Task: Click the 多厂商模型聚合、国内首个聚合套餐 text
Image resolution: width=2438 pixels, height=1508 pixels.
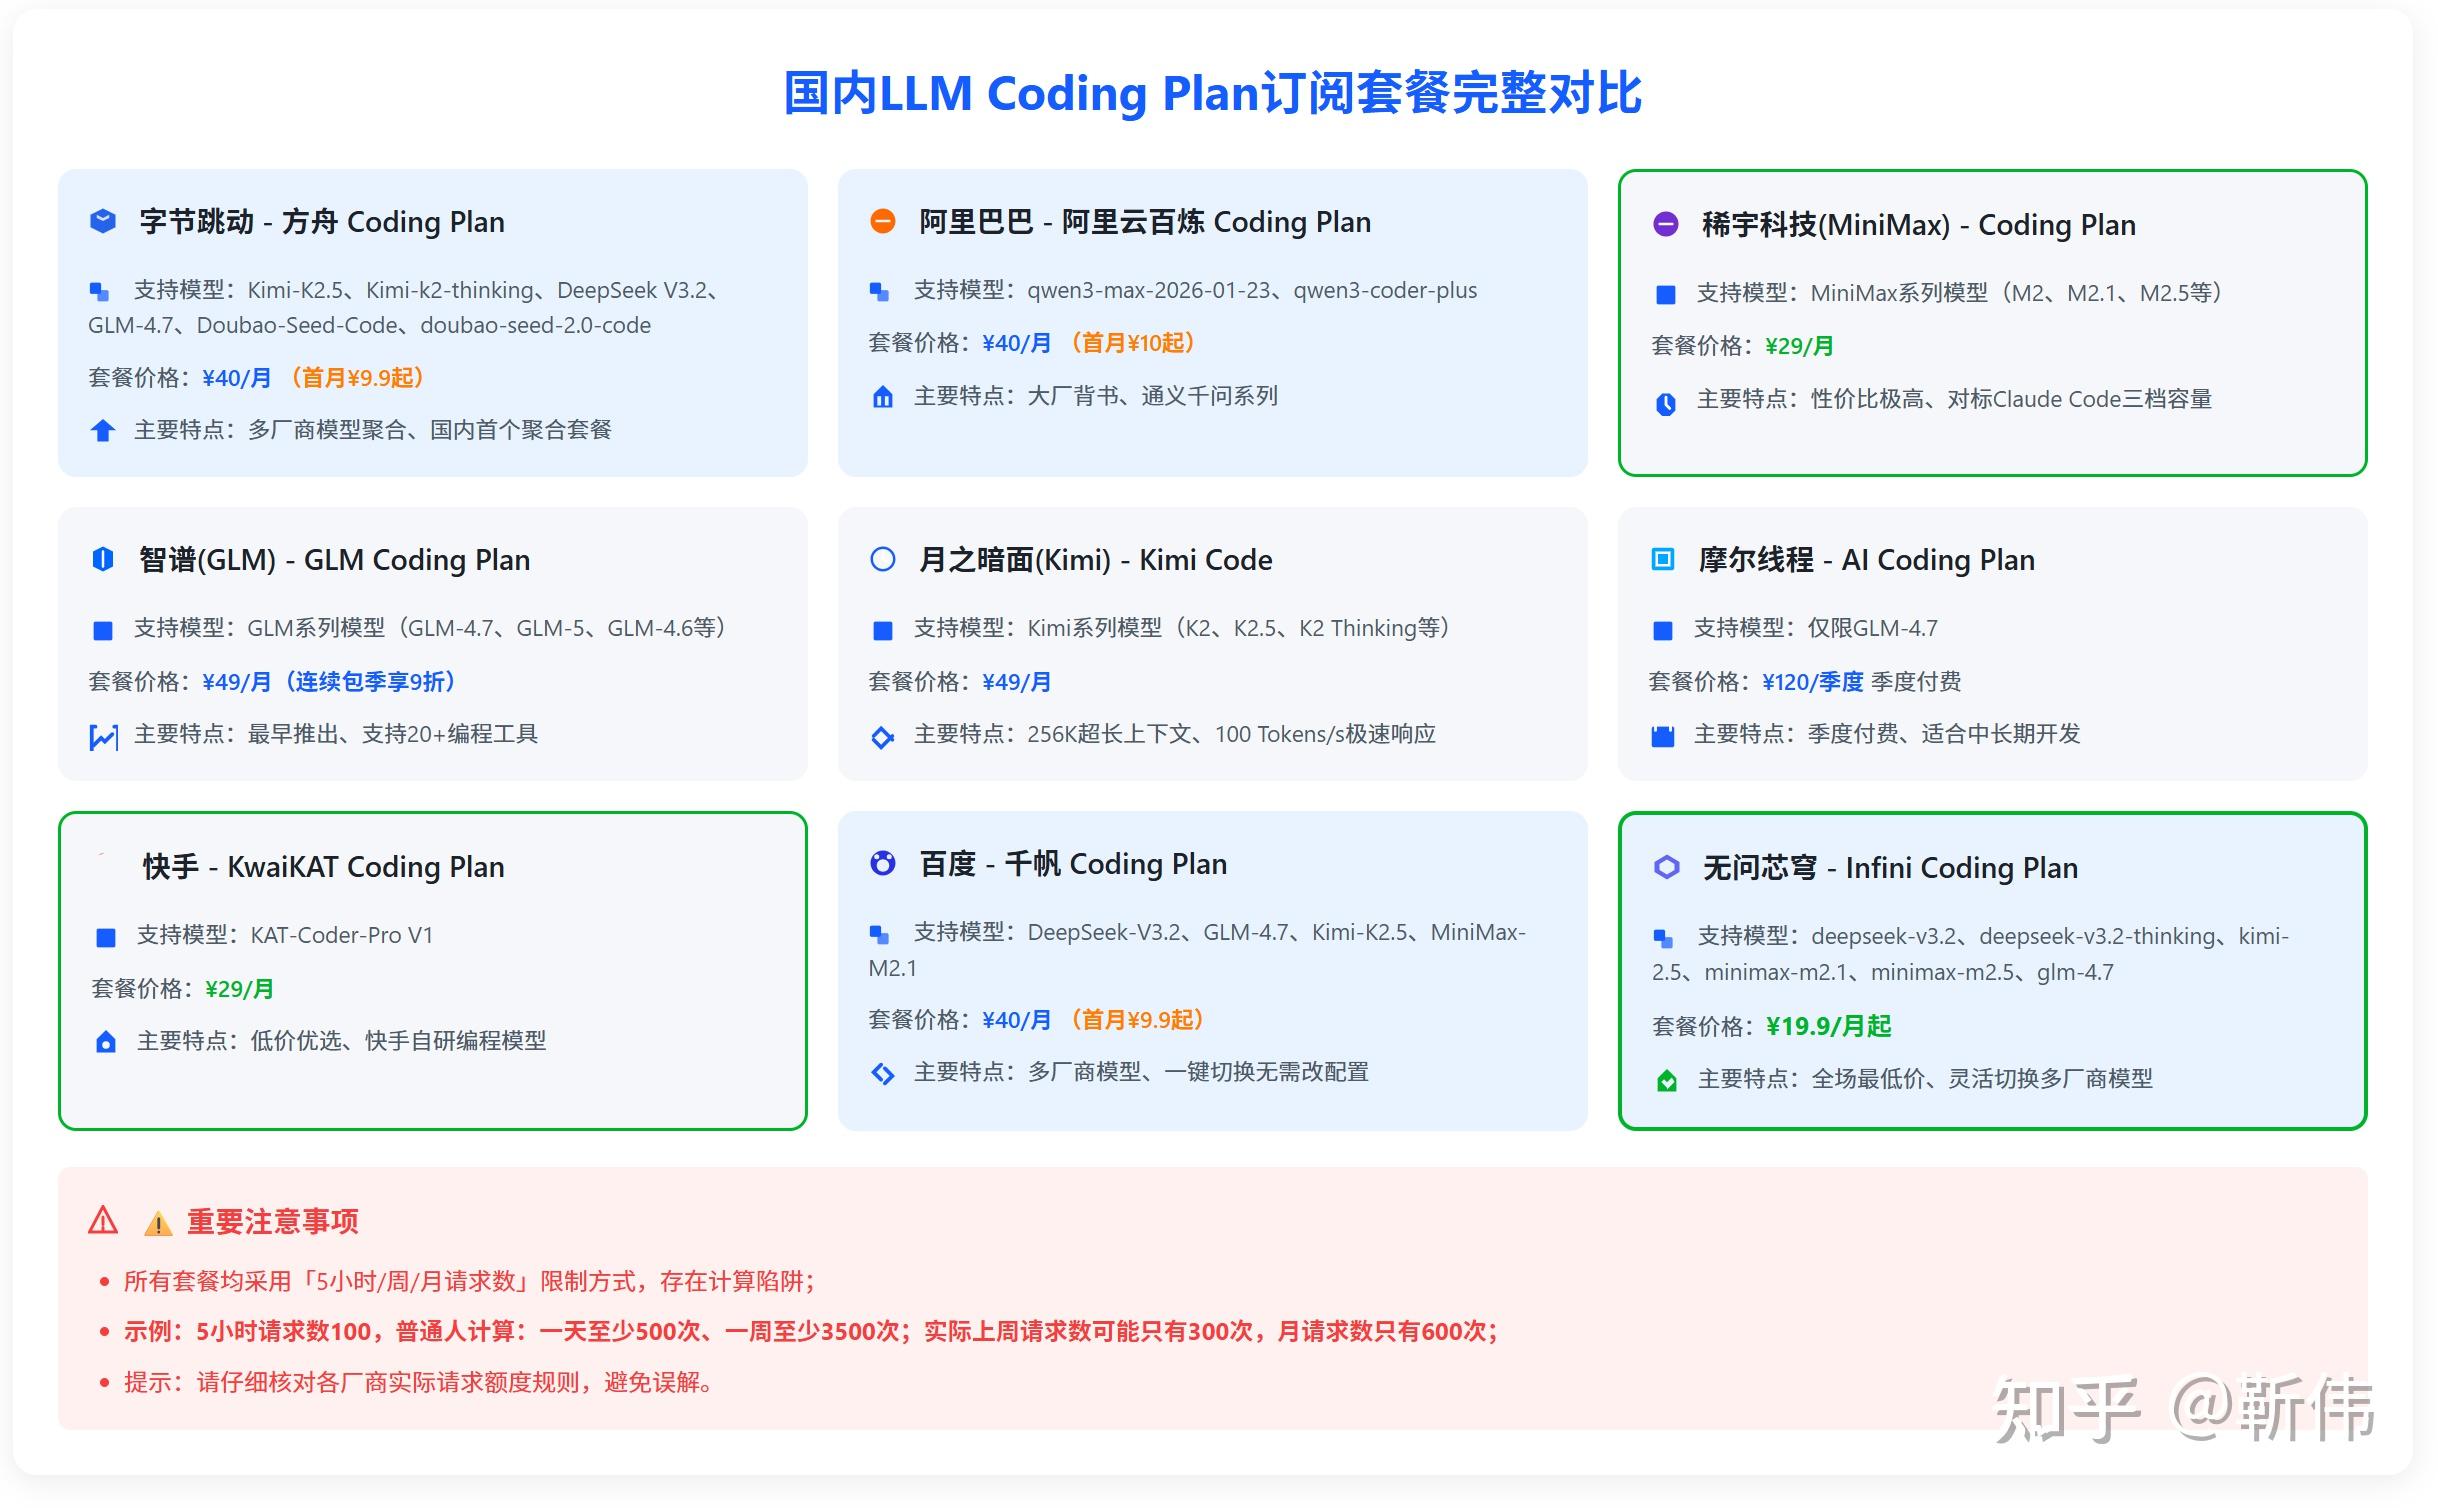Action: (x=430, y=431)
